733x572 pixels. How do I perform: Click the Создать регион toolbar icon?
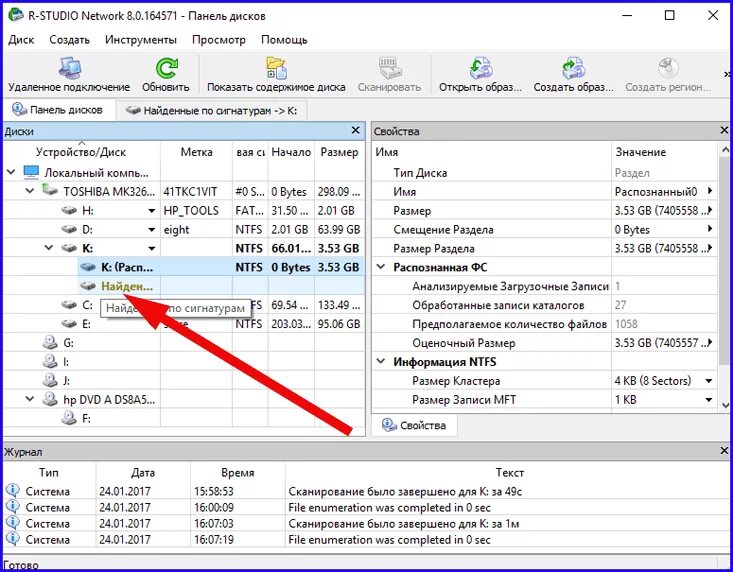(x=668, y=68)
